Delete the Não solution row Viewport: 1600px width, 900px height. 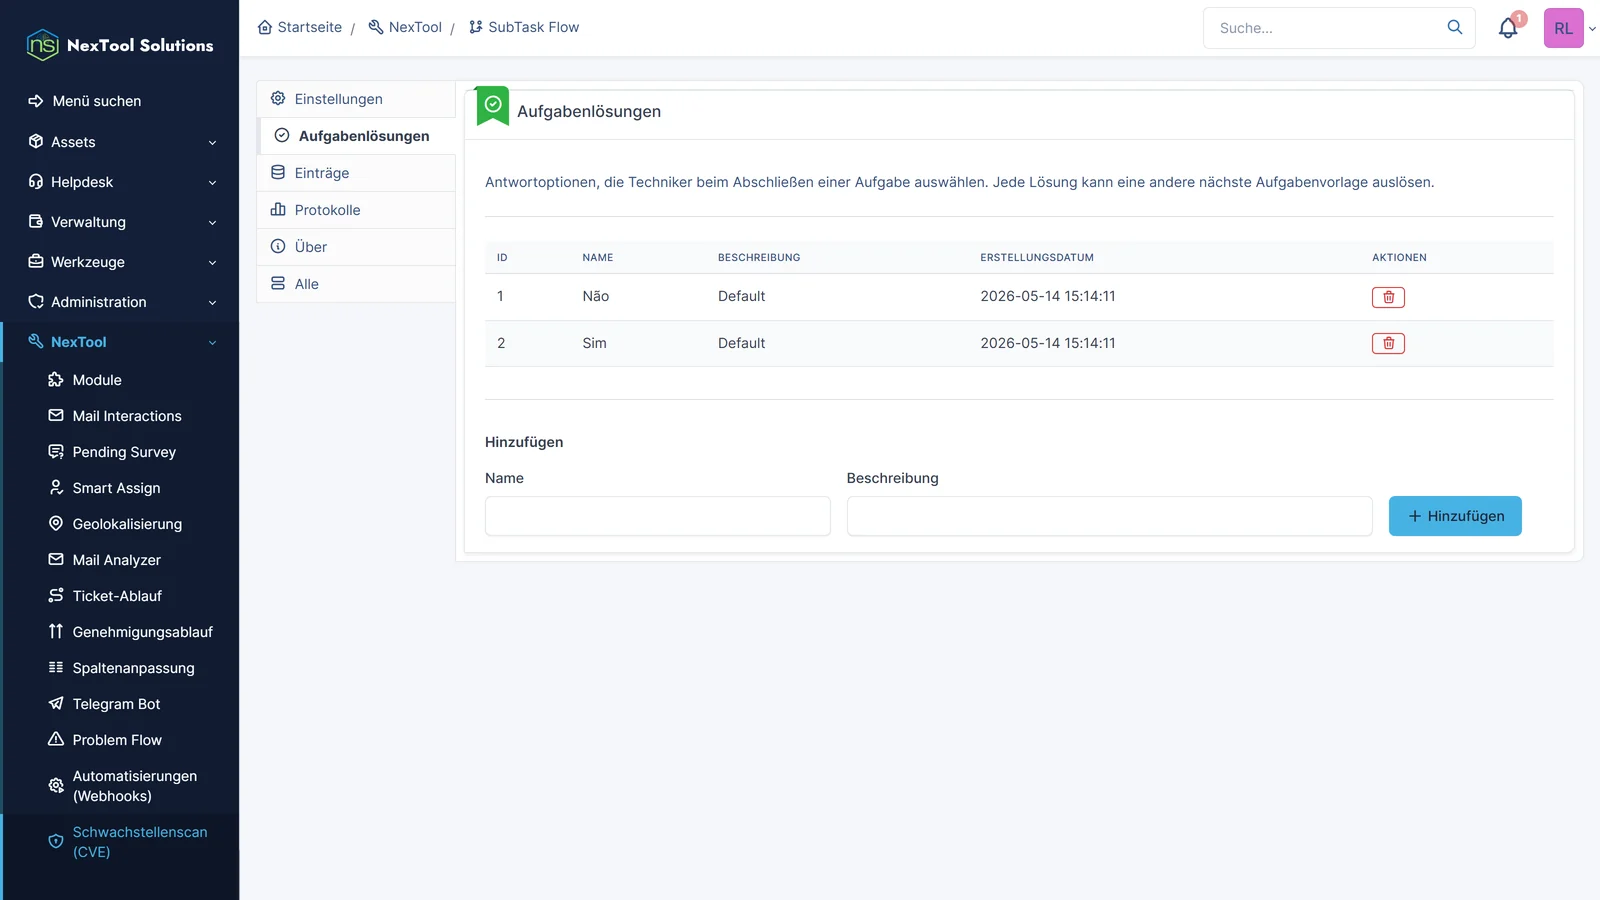(x=1388, y=297)
